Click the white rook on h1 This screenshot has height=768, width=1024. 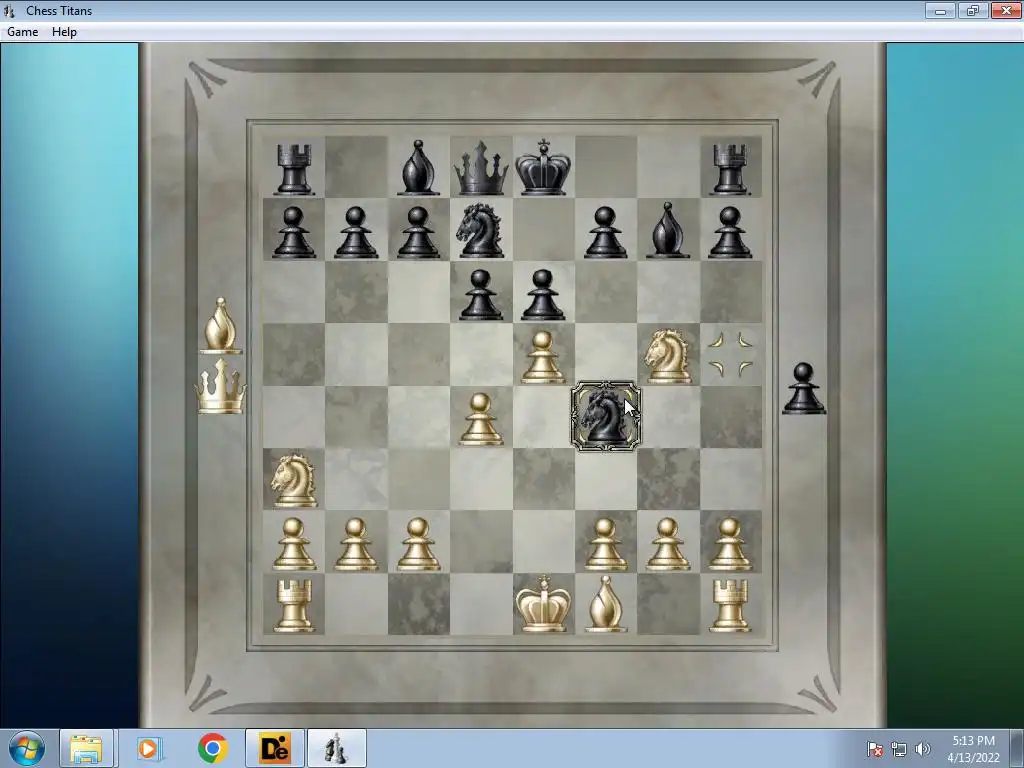pyautogui.click(x=730, y=606)
